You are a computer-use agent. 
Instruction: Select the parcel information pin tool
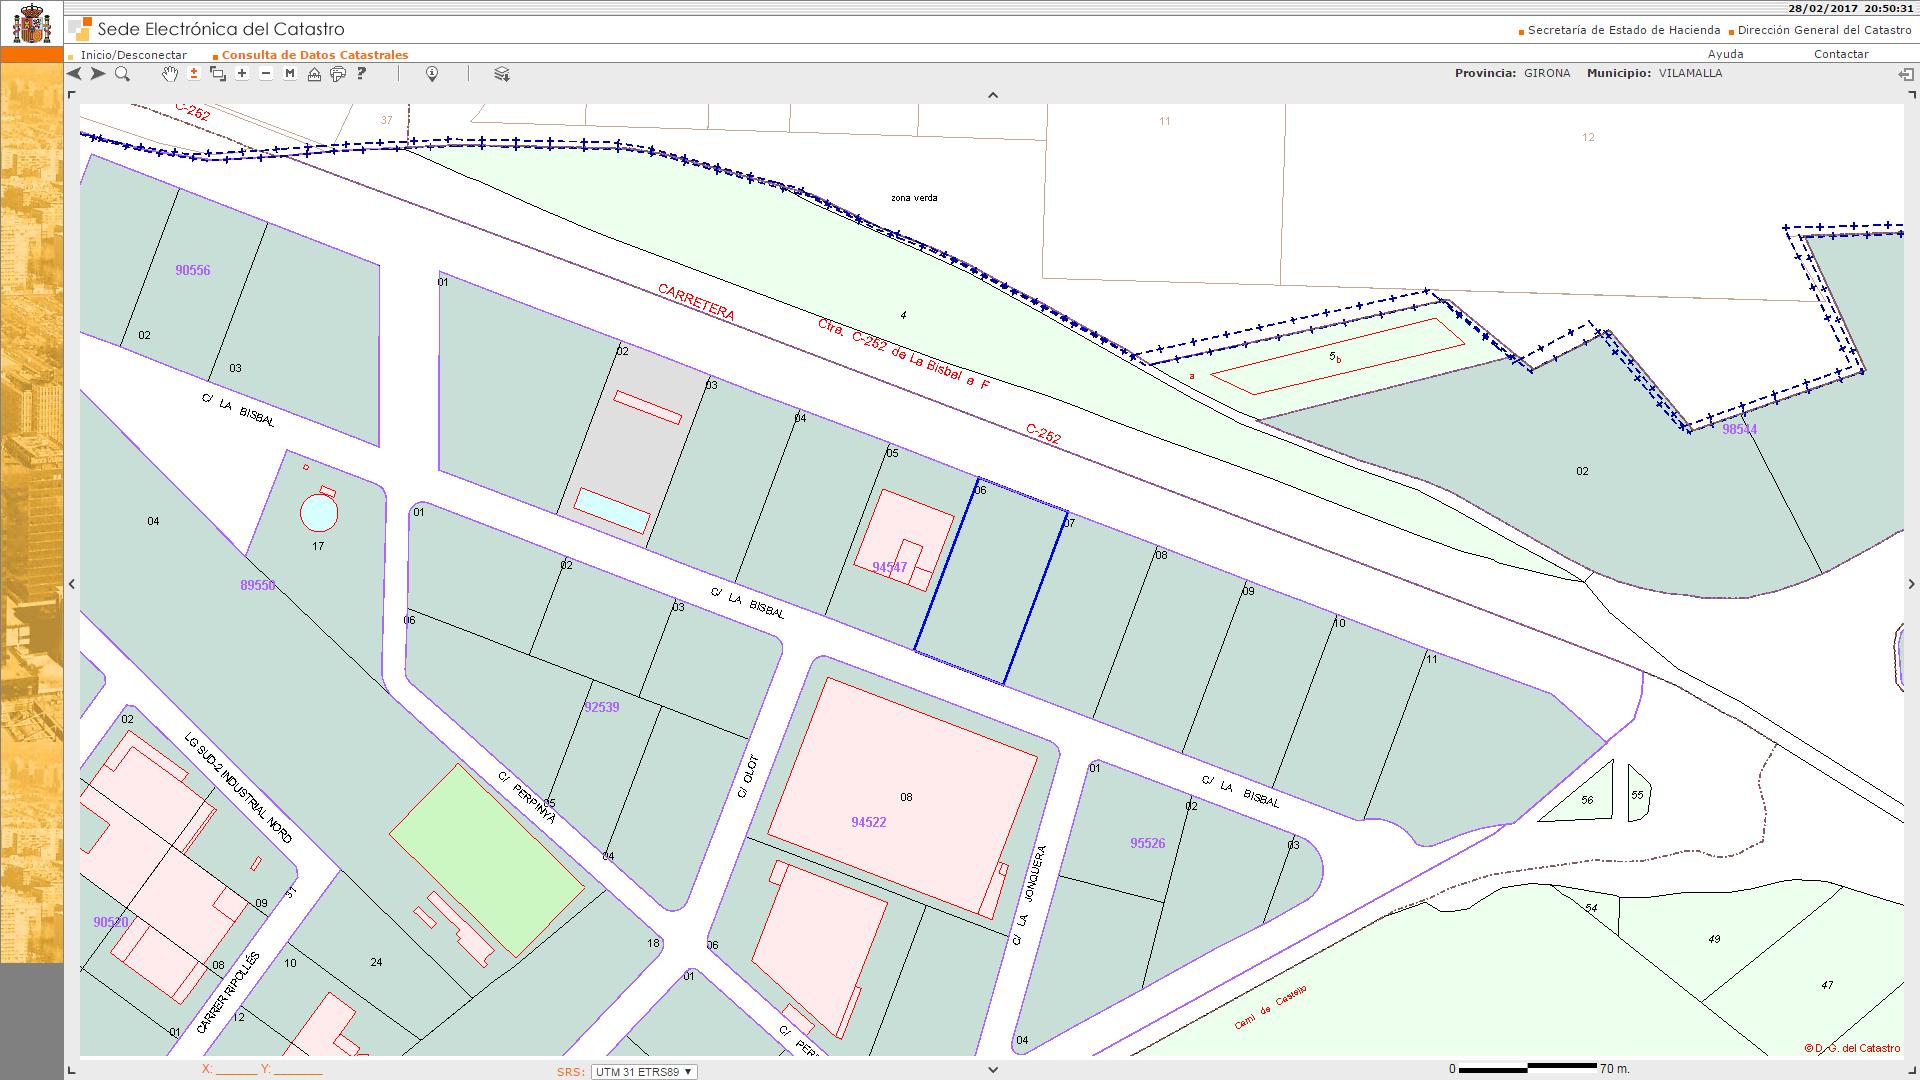432,74
